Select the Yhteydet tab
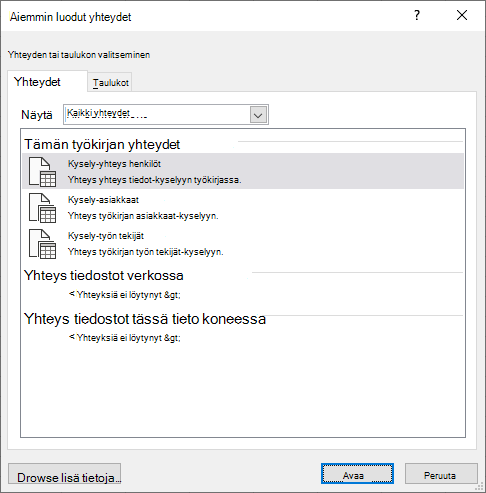This screenshot has height=493, width=486. [37, 82]
